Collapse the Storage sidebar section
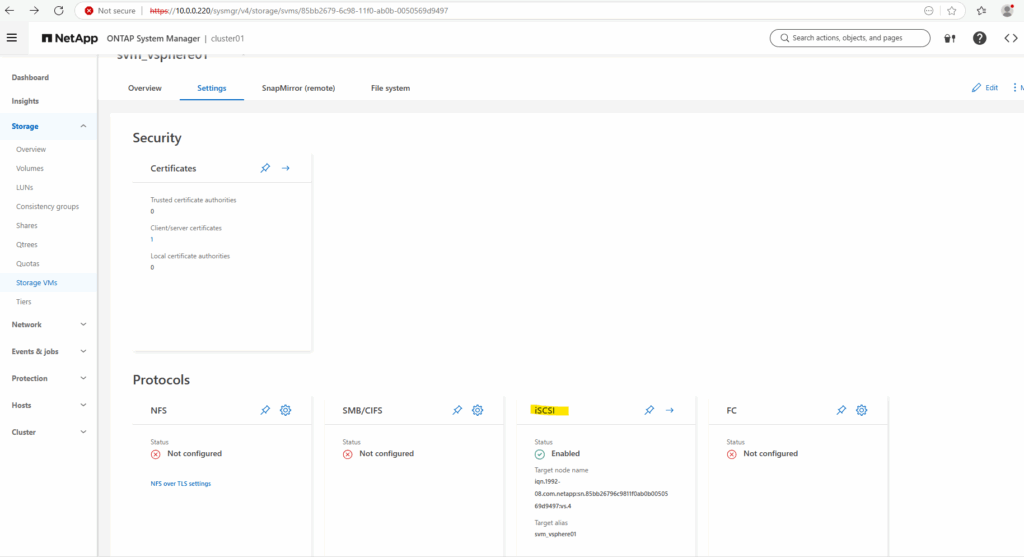Screen dimensions: 1024x557 [83, 126]
